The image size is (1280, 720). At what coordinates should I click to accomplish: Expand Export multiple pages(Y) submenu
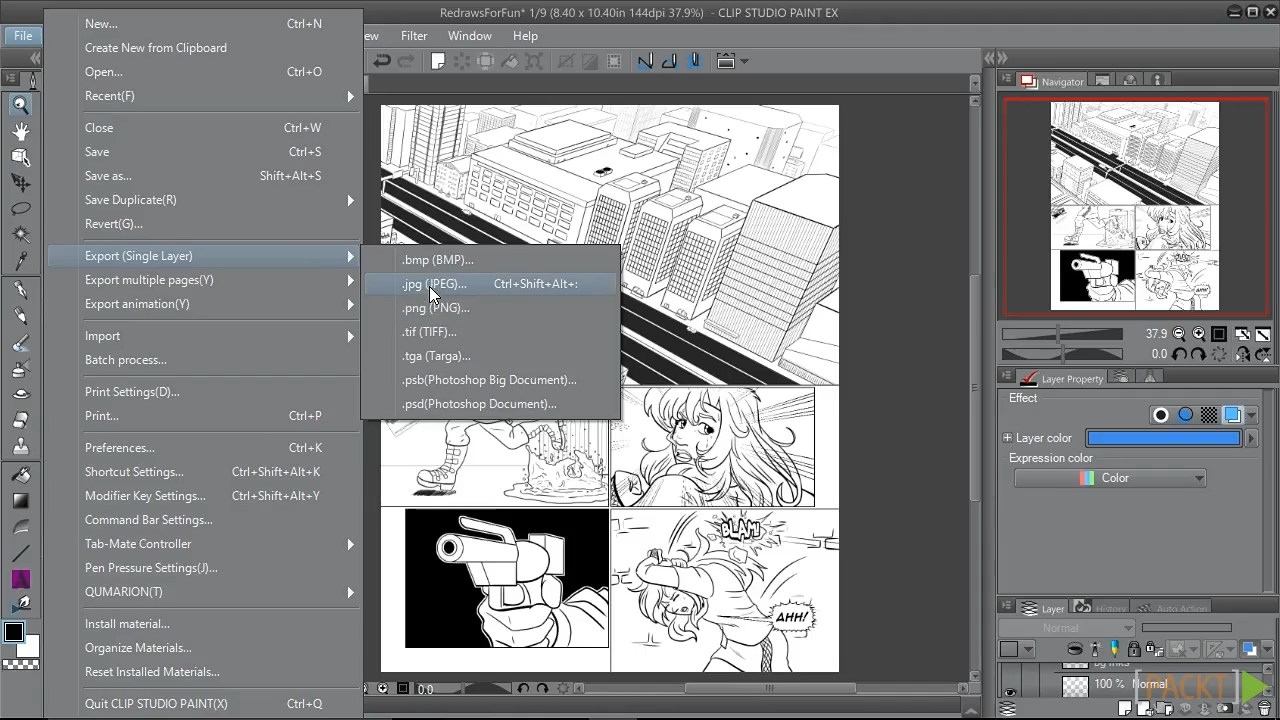pos(203,280)
